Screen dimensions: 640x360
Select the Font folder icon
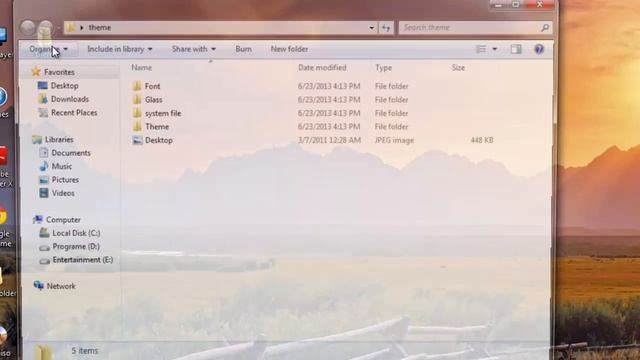point(137,86)
